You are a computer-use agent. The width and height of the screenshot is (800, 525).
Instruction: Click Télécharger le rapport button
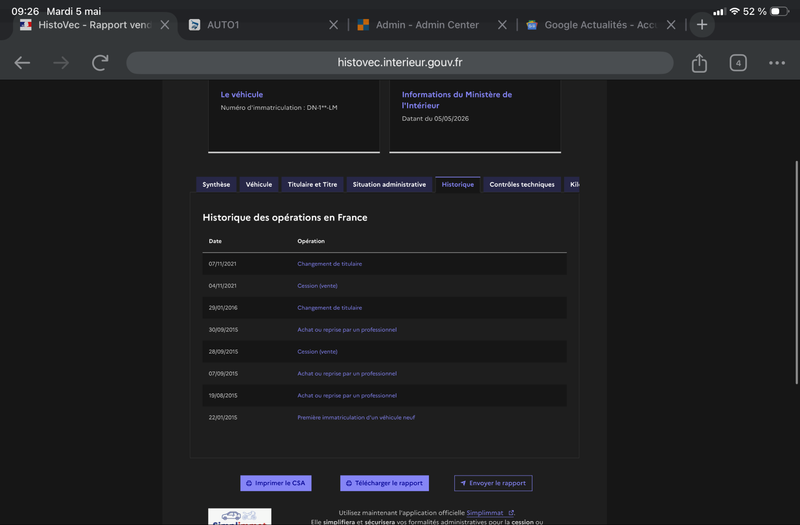[384, 483]
